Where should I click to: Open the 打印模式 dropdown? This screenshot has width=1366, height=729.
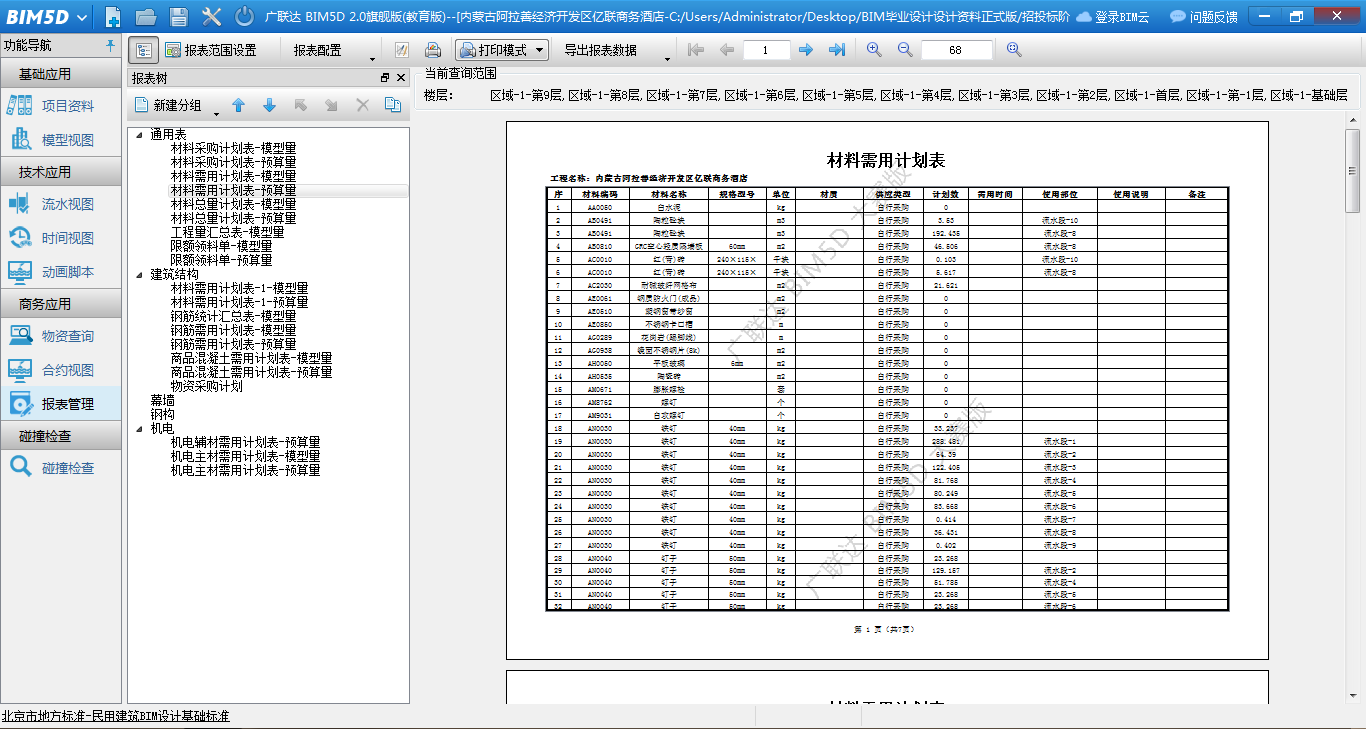coord(502,50)
